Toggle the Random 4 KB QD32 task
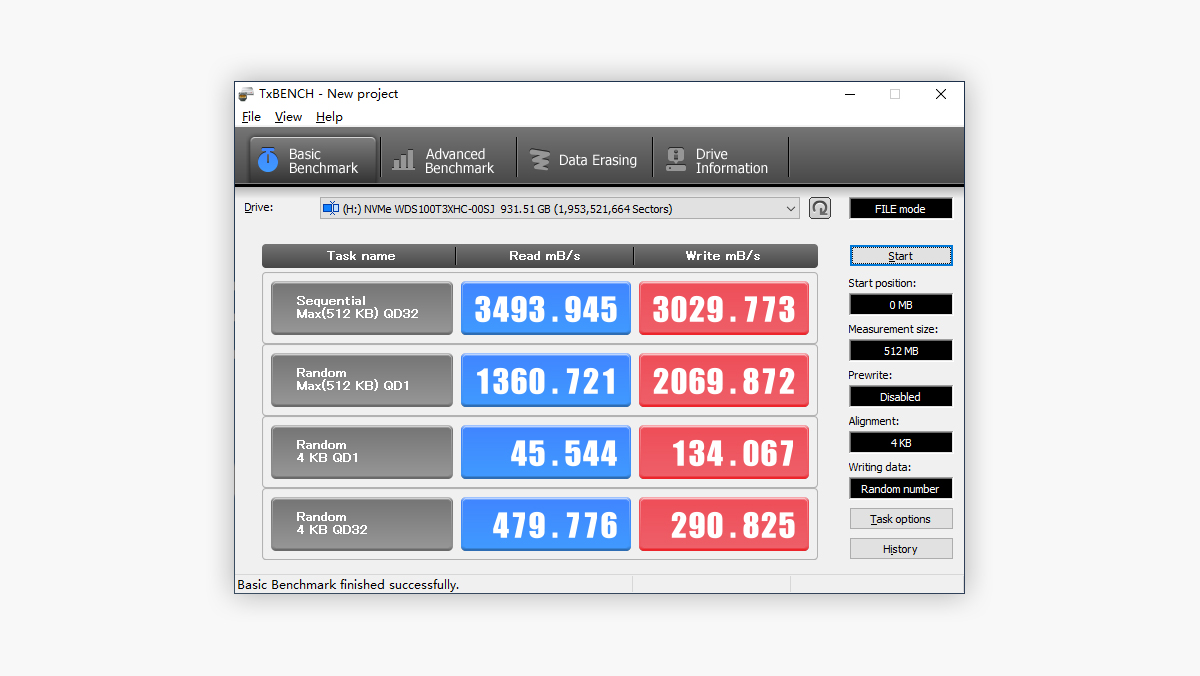The height and width of the screenshot is (676, 1200). tap(361, 524)
